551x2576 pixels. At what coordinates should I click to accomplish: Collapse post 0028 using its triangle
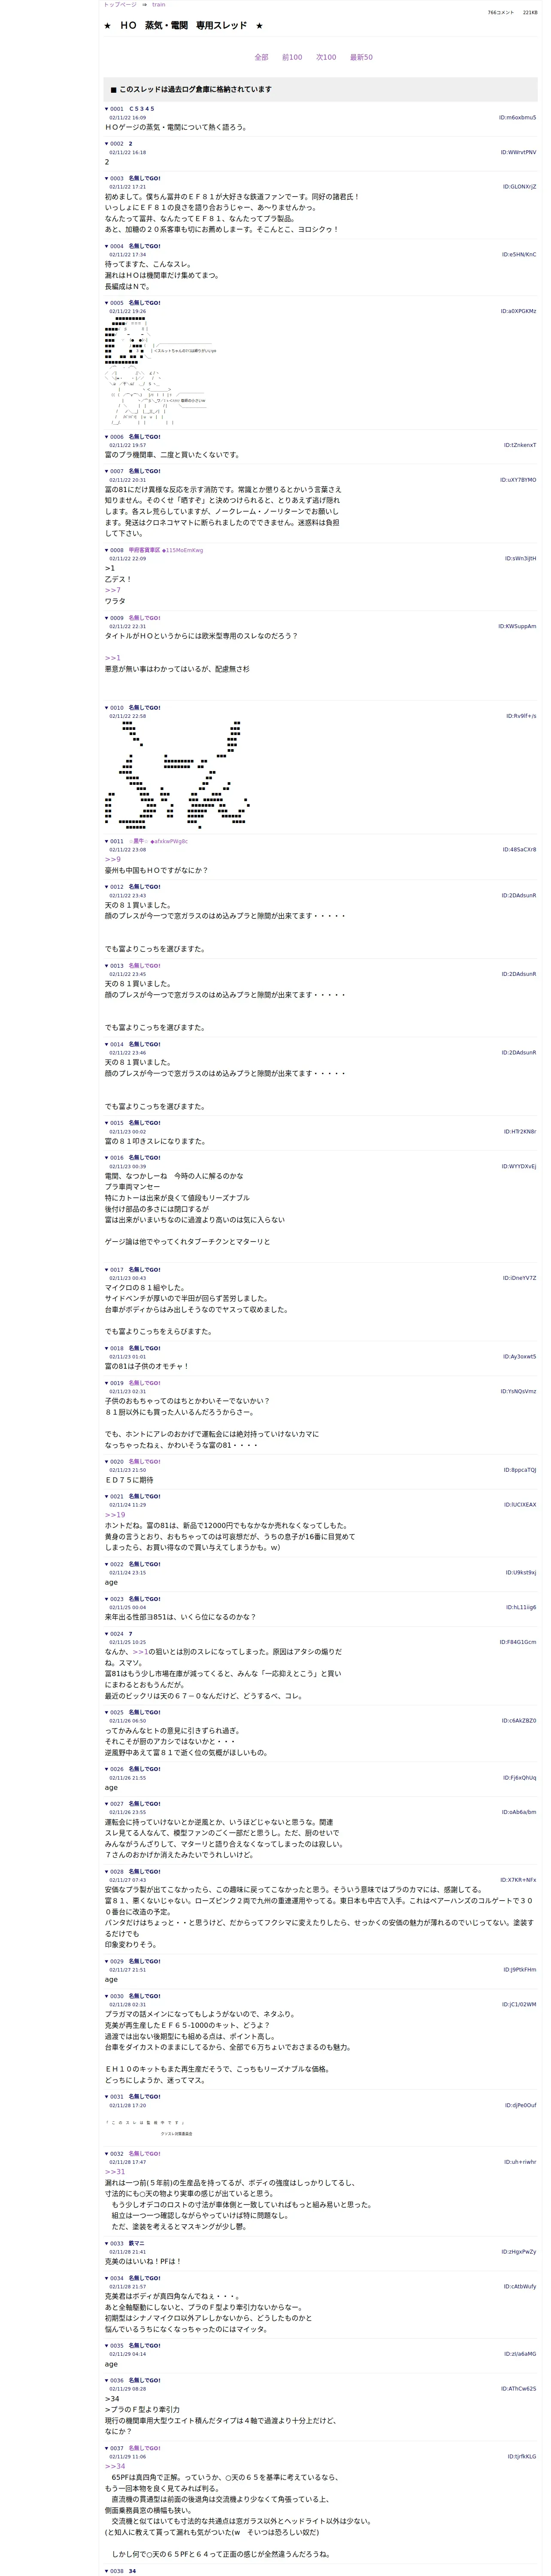pyautogui.click(x=107, y=1871)
